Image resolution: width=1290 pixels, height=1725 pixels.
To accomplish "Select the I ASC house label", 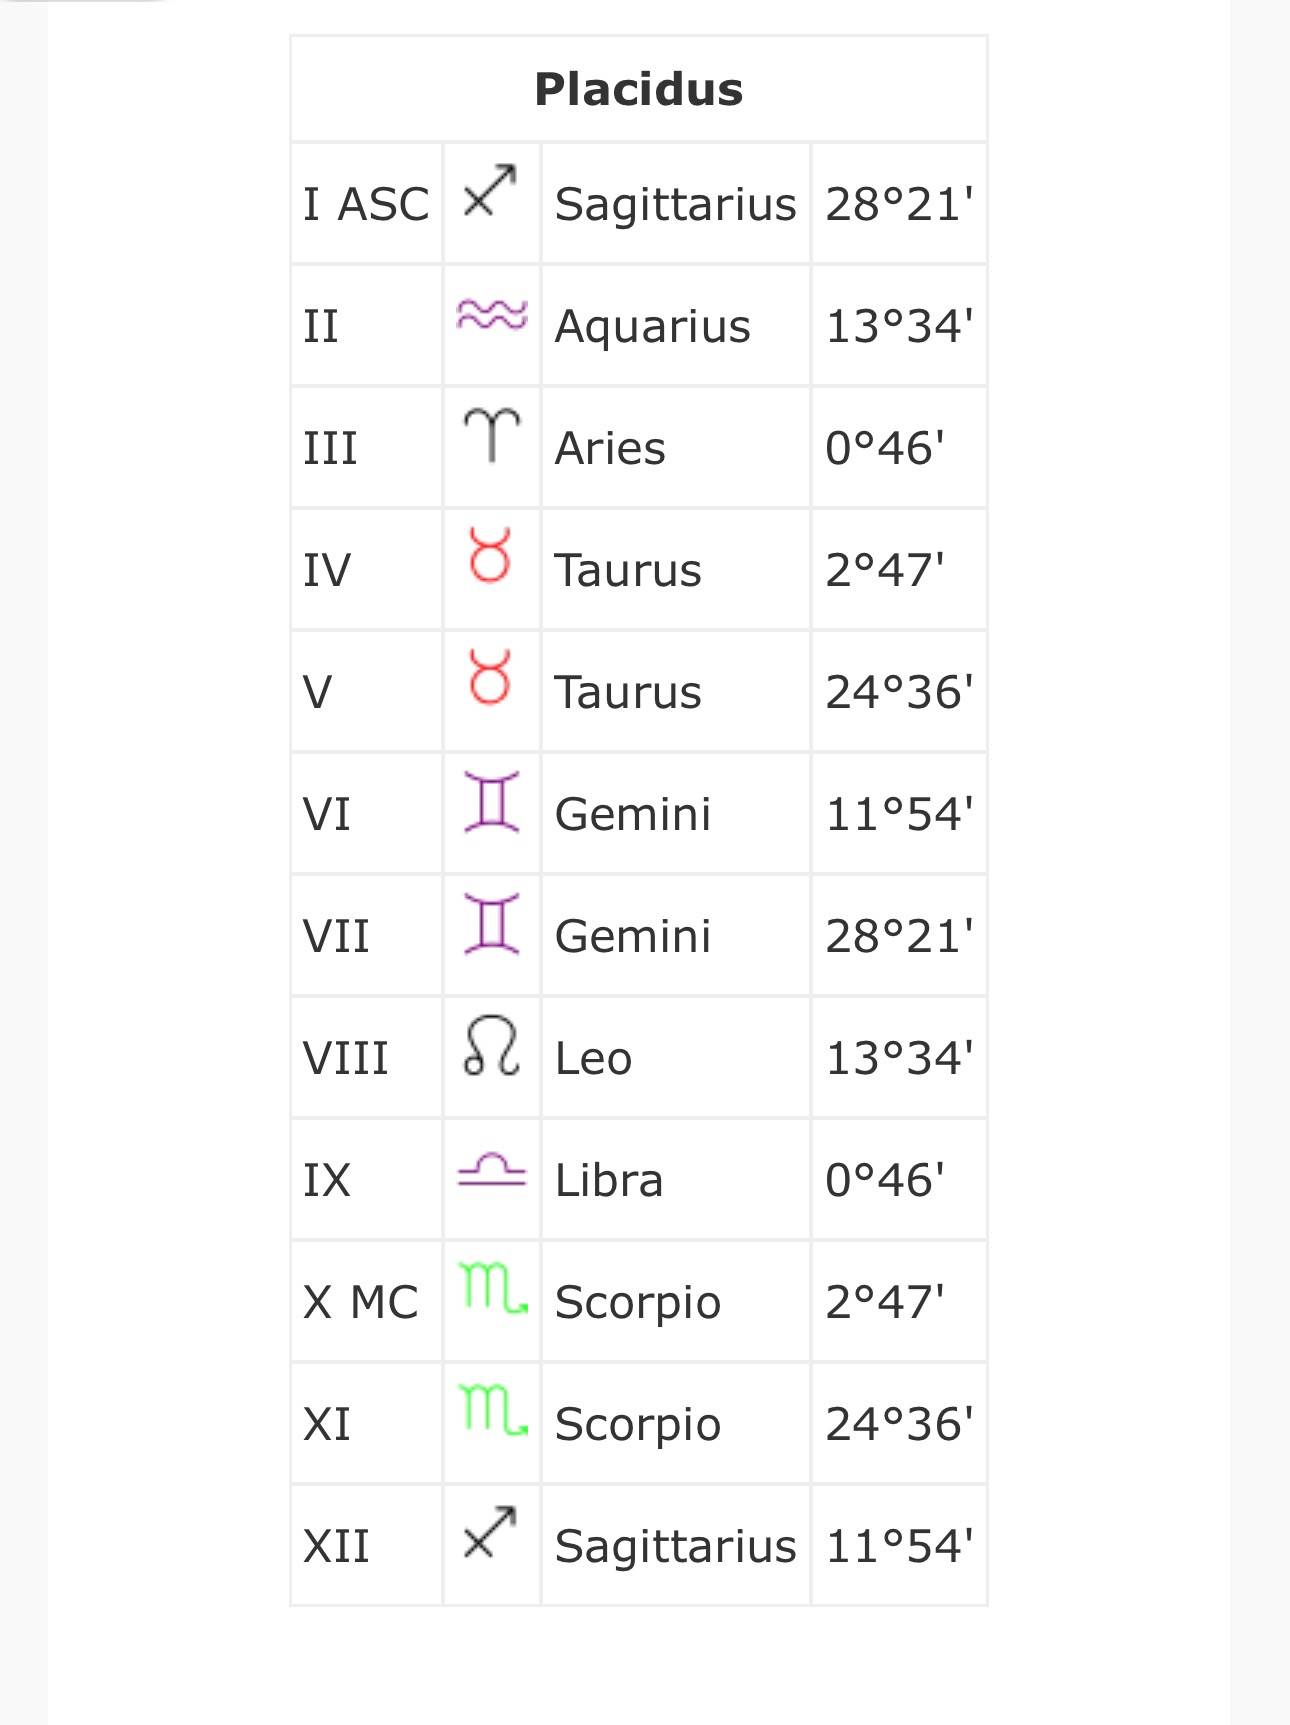I will click(366, 204).
